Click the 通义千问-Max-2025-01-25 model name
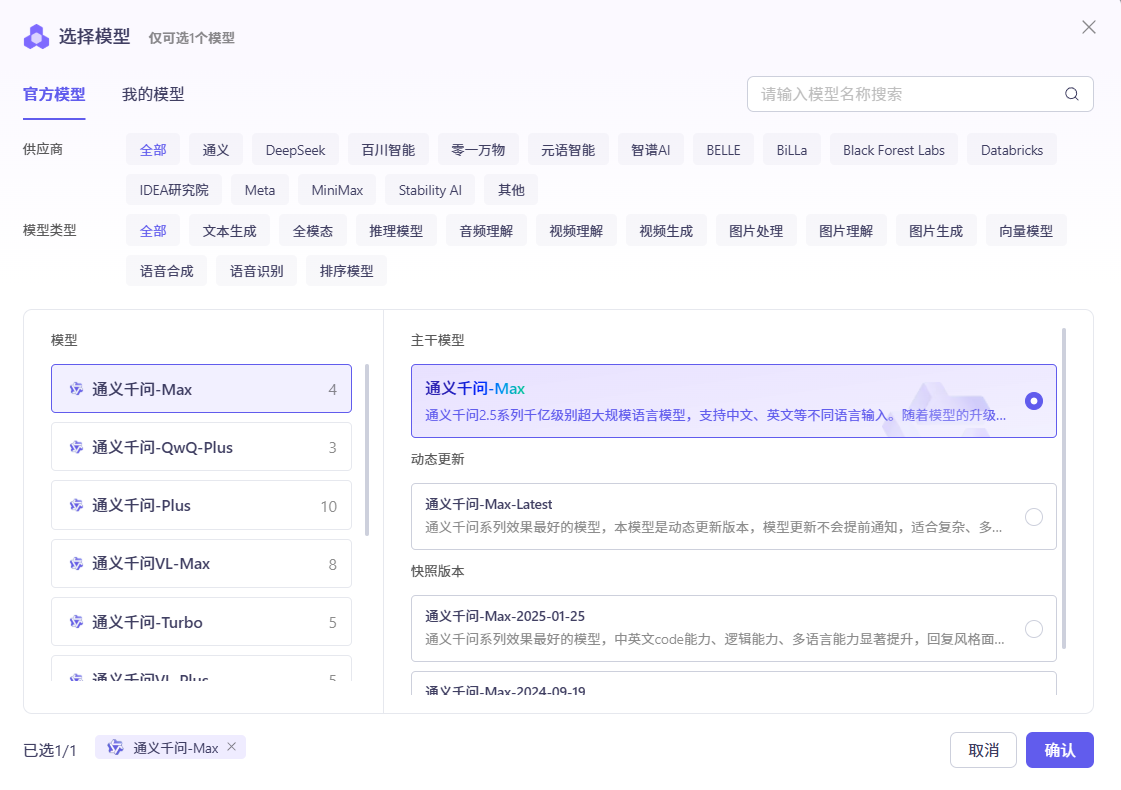Image resolution: width=1121 pixels, height=790 pixels. pyautogui.click(x=505, y=616)
